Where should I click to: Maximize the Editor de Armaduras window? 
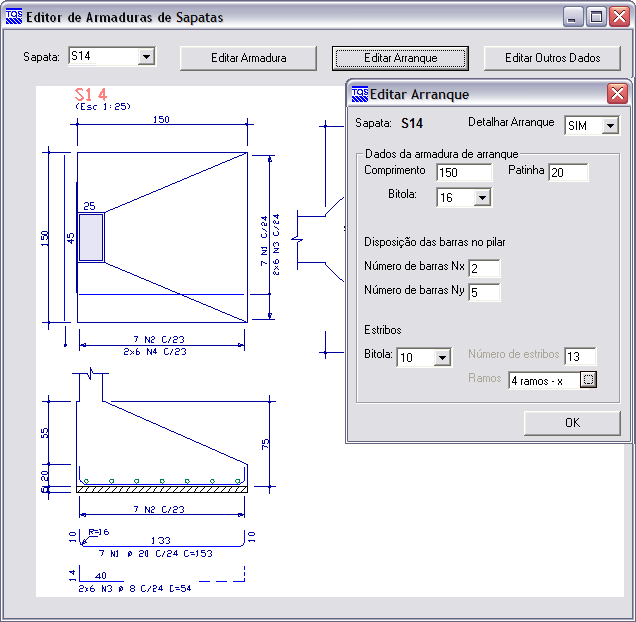coord(596,17)
